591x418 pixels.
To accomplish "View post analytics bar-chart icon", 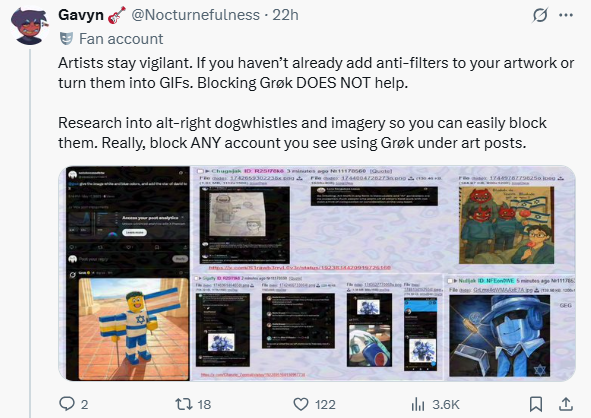I will point(418,404).
